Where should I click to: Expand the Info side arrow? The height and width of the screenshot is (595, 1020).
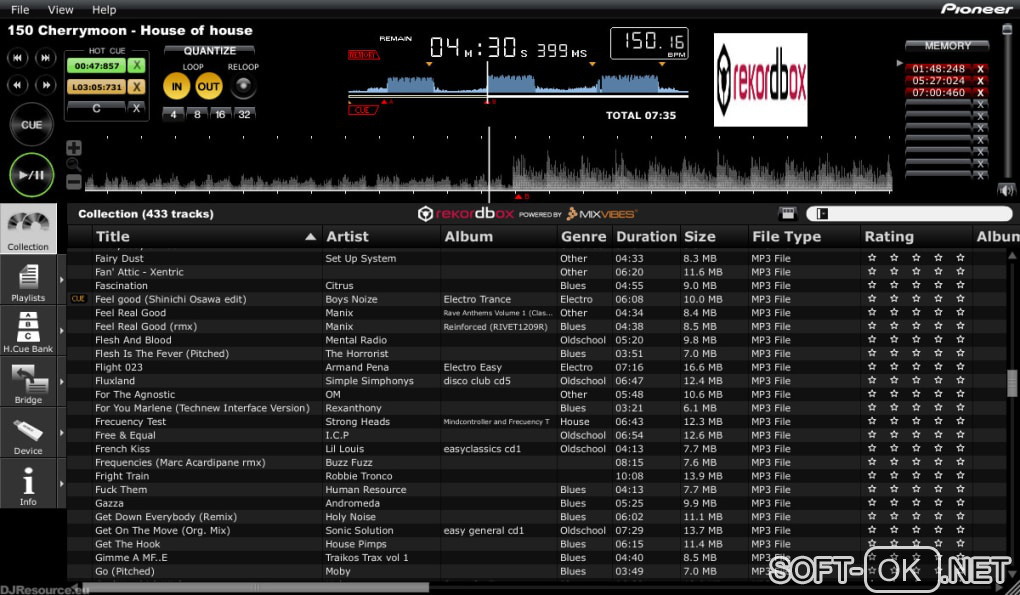point(62,484)
